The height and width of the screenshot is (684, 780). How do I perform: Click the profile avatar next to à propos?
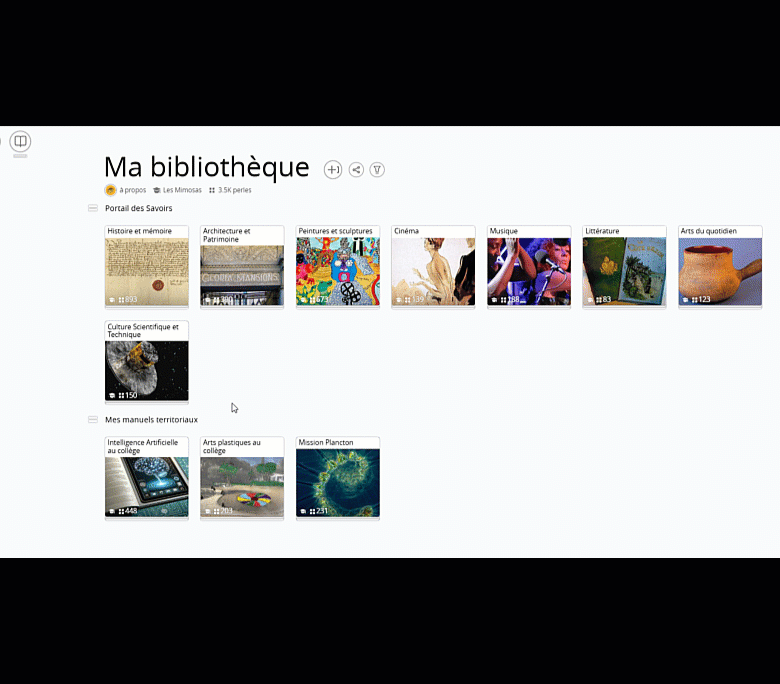tap(110, 190)
